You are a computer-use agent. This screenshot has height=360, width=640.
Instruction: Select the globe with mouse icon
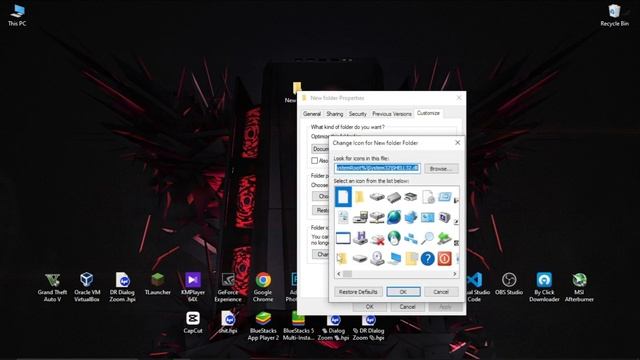click(394, 238)
